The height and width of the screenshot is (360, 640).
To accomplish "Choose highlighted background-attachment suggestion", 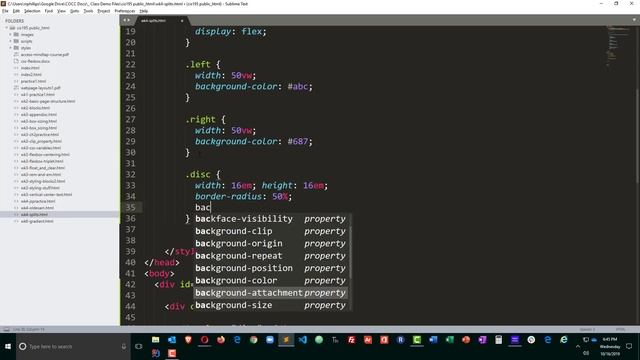I will tap(270, 293).
